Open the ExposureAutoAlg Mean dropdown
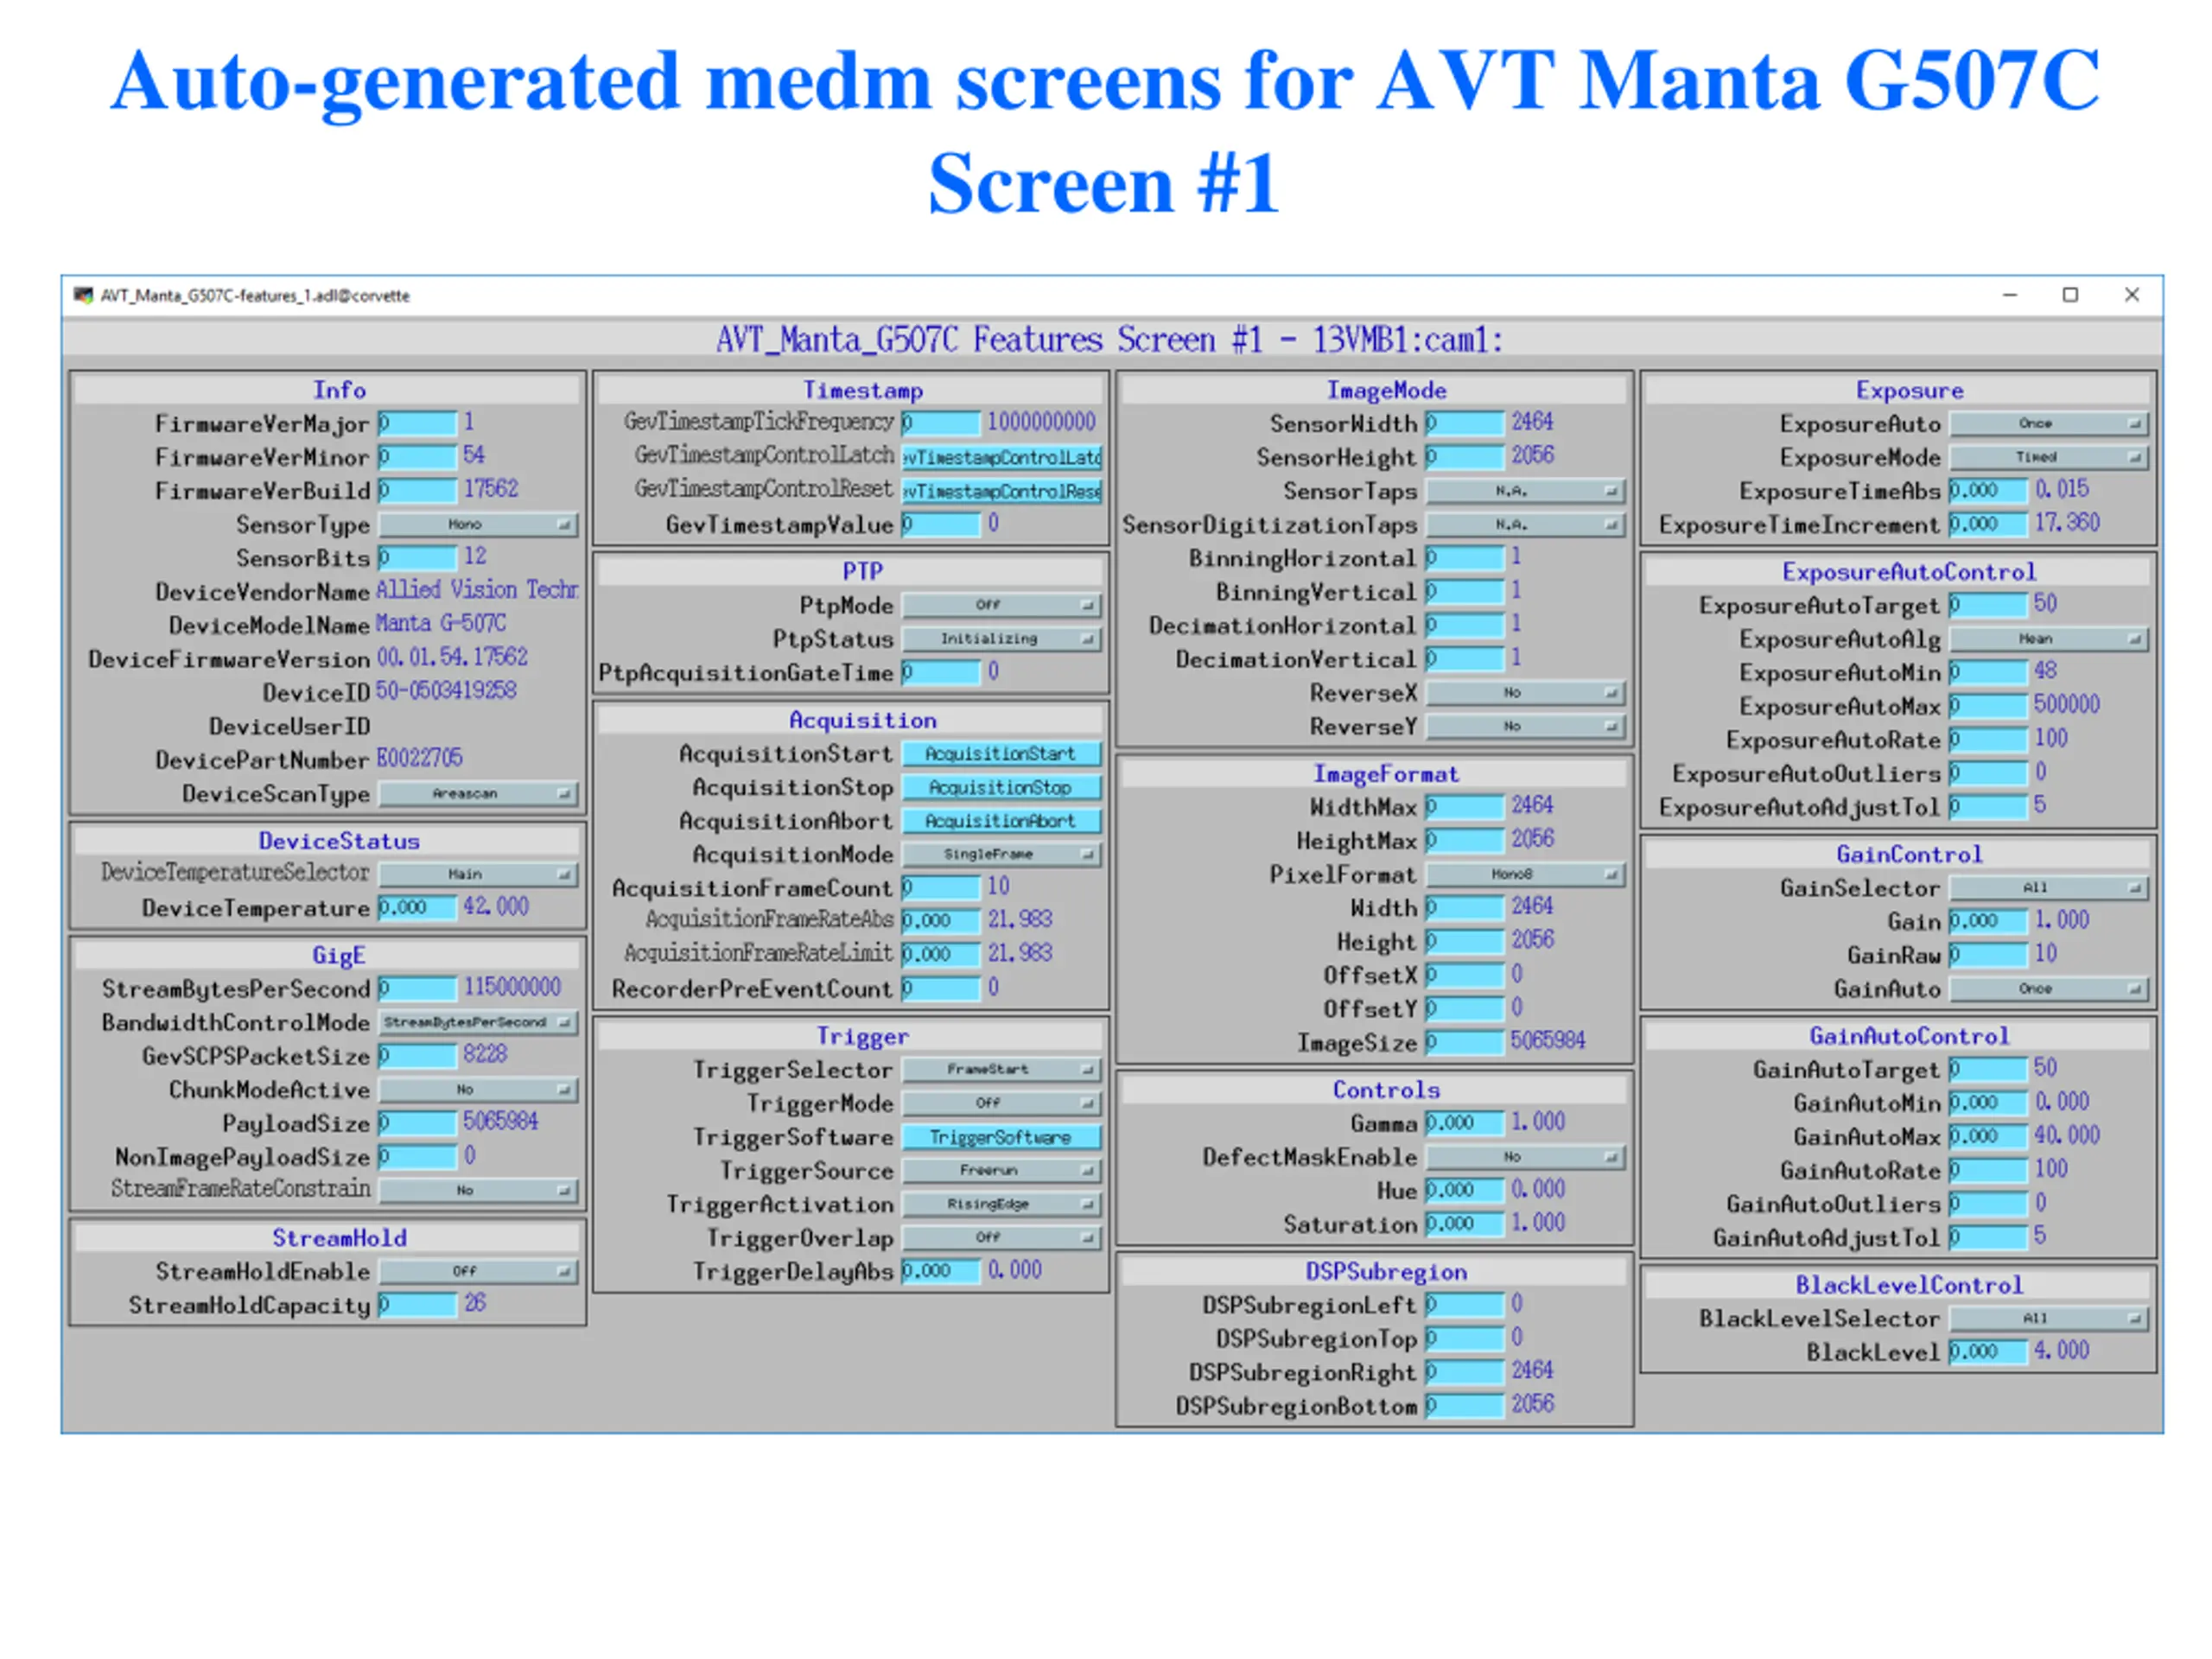2212x1659 pixels. [x=2049, y=639]
